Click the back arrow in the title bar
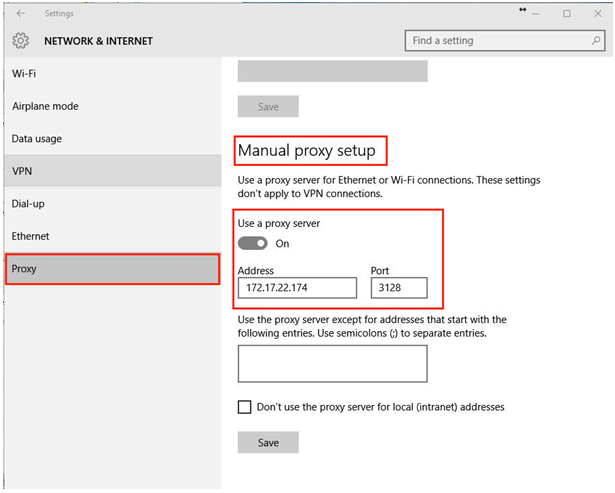 [x=21, y=14]
